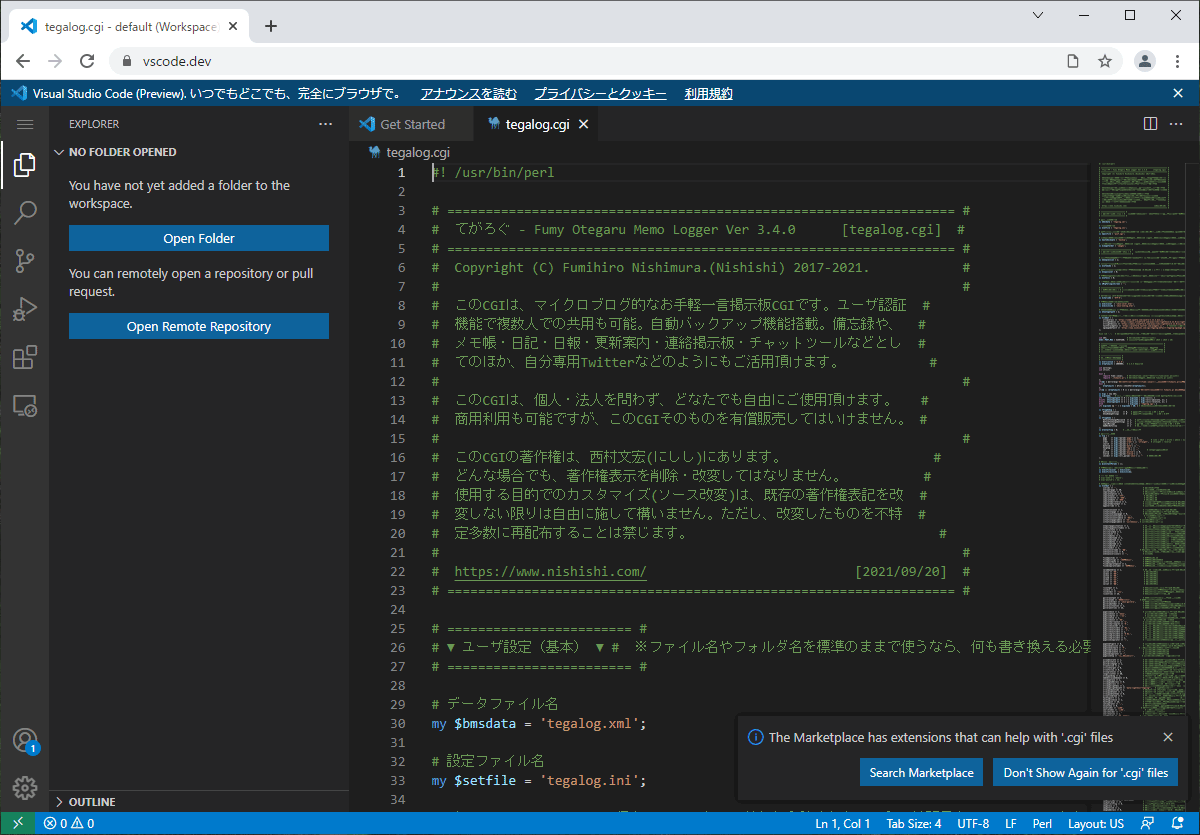Open problems panel from errors and warnings count
The height and width of the screenshot is (835, 1200).
69,823
